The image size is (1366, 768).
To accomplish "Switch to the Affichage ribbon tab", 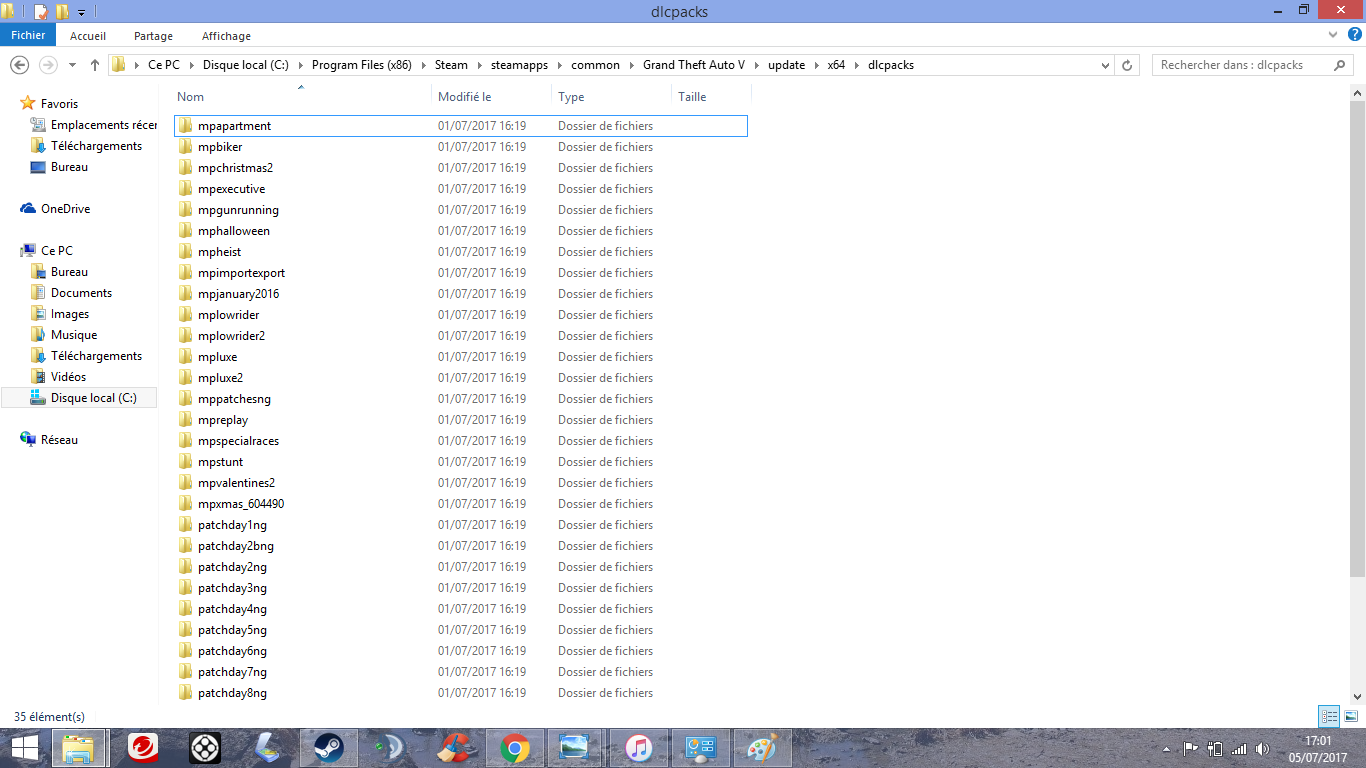I will tap(226, 36).
